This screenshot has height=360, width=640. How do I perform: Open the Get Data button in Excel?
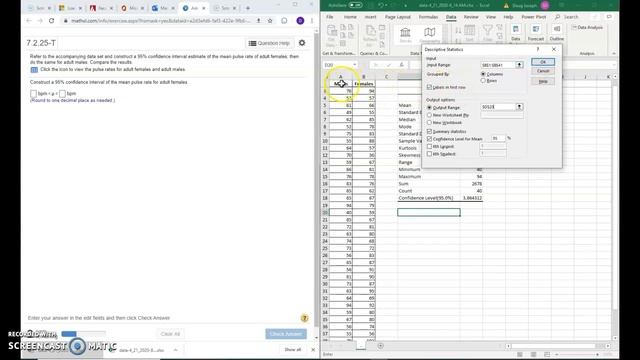pos(332,35)
